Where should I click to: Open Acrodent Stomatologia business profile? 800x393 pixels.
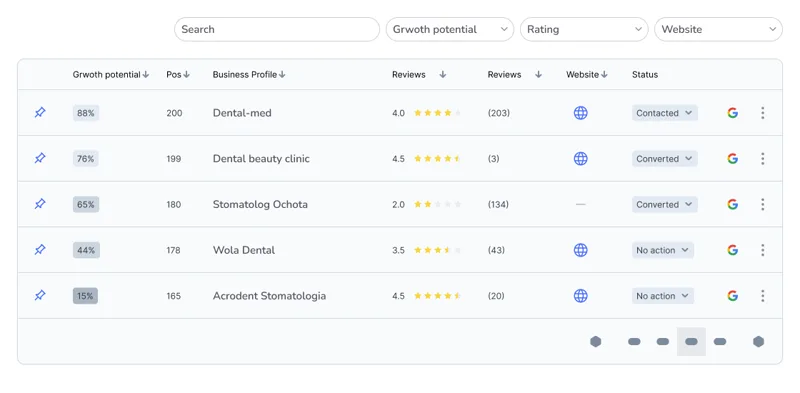tap(269, 296)
